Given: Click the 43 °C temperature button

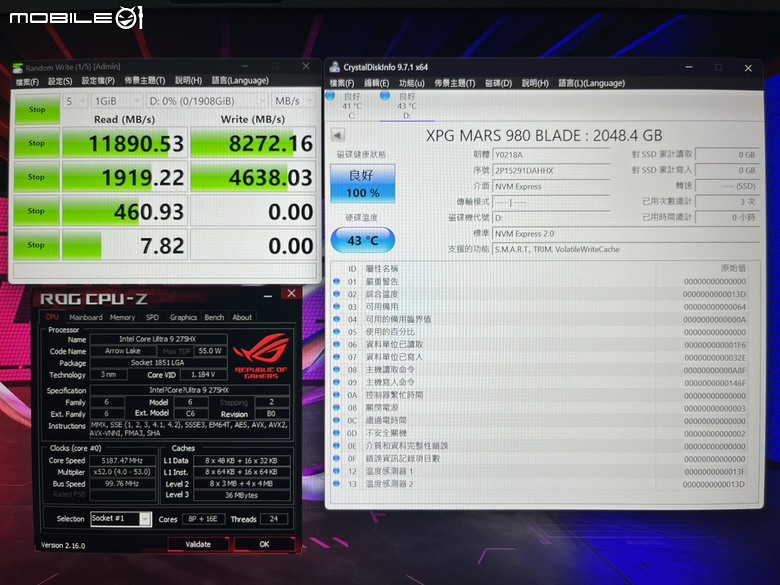Looking at the screenshot, I should point(363,240).
